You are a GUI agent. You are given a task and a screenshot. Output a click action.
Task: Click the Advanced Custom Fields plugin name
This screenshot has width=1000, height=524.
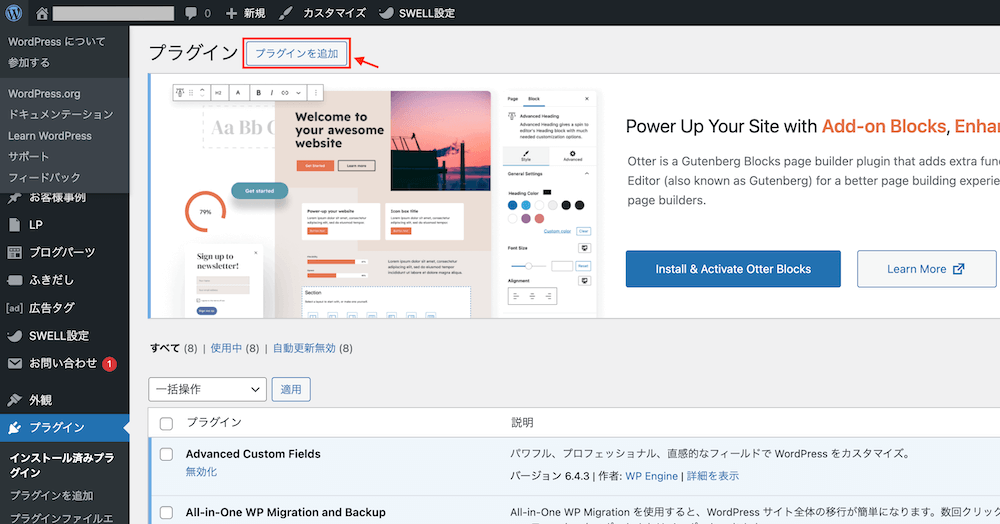253,455
